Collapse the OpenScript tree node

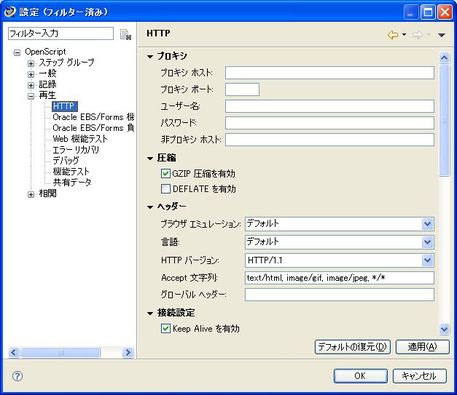pyautogui.click(x=17, y=52)
